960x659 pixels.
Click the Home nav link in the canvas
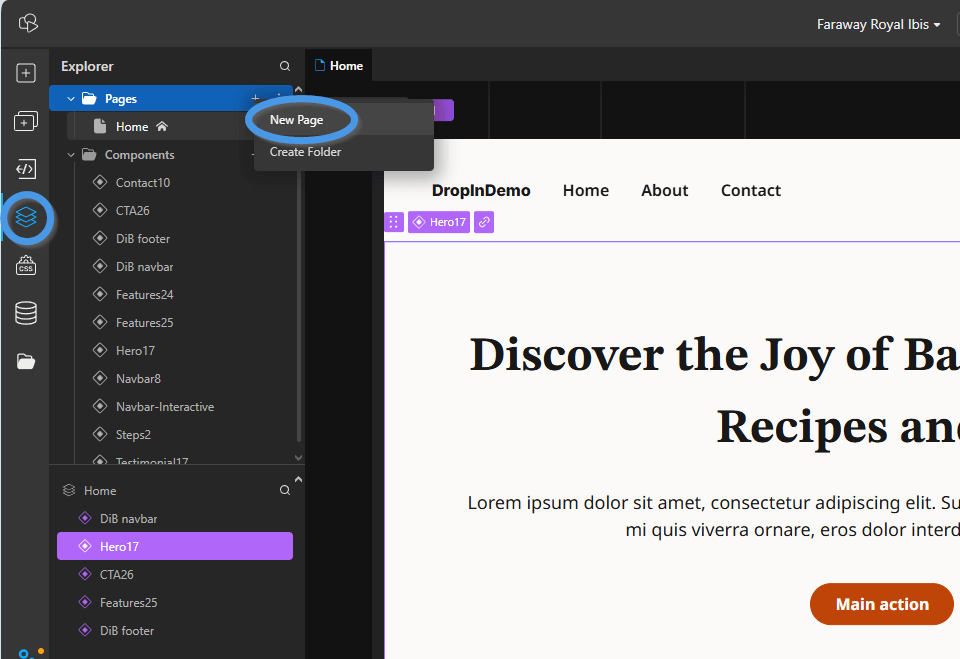[x=586, y=190]
